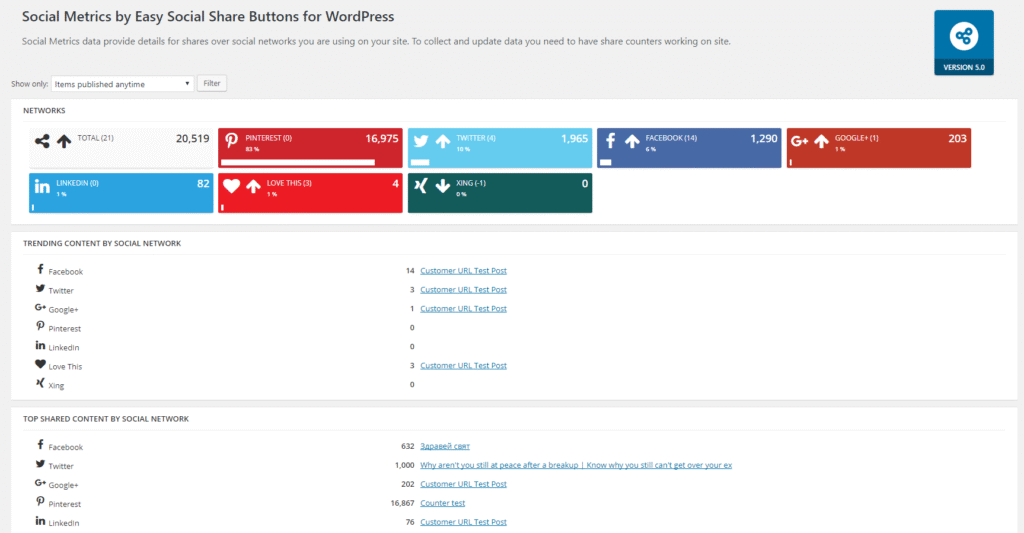Screen dimensions: 1024x533
Task: Open the 'Здравей свят' top shared link
Action: (445, 446)
